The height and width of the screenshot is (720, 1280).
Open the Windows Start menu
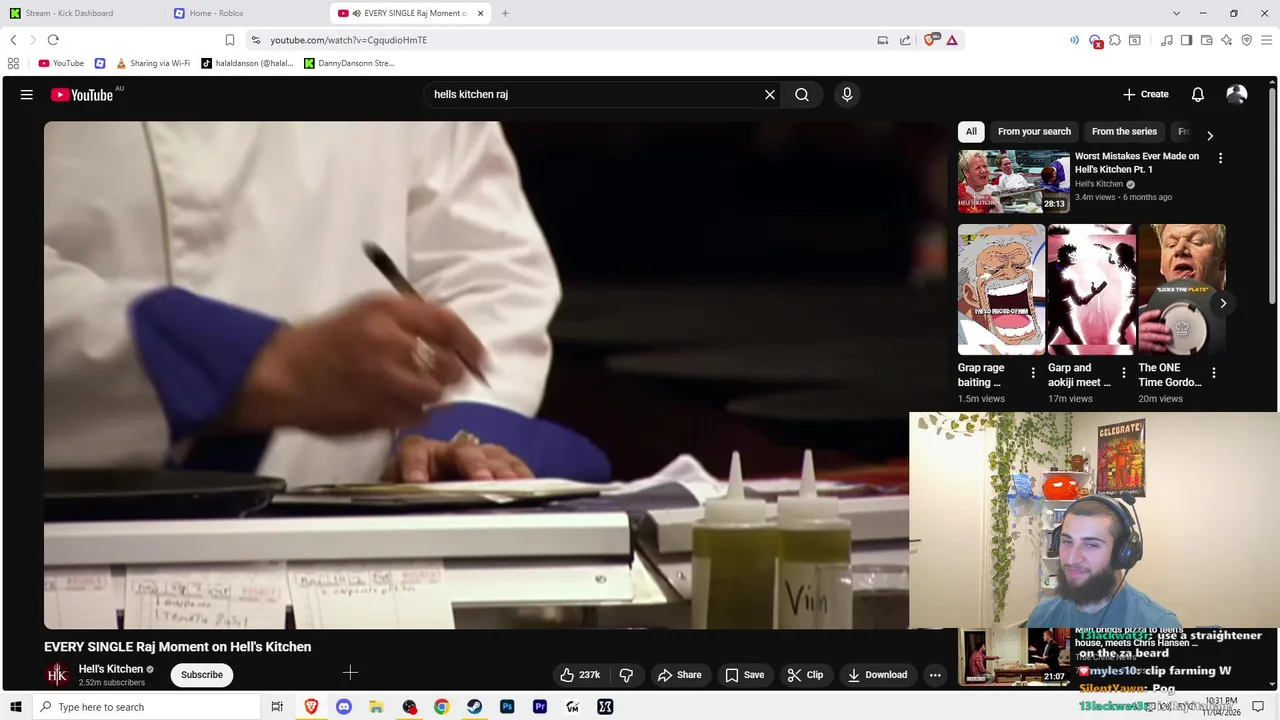coord(16,707)
